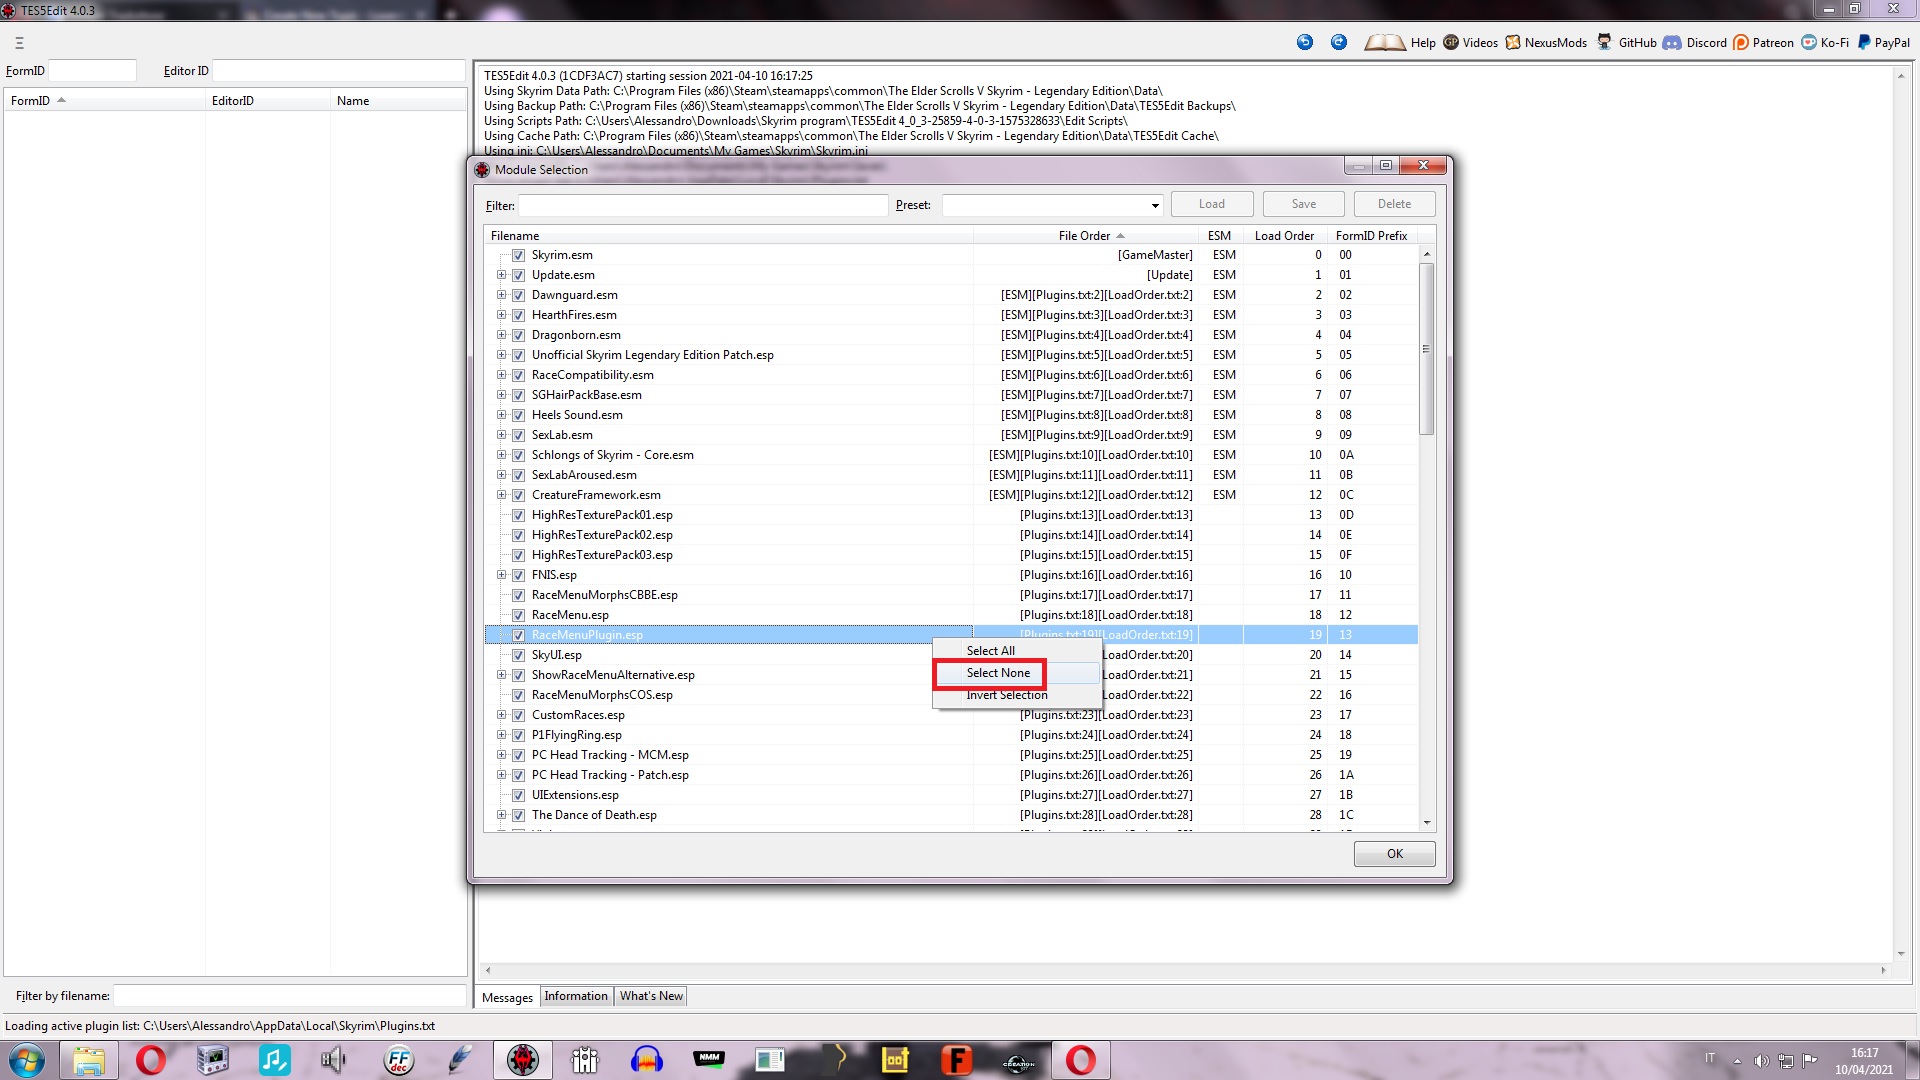Expand the SexLab.esm tree node

pos(501,435)
